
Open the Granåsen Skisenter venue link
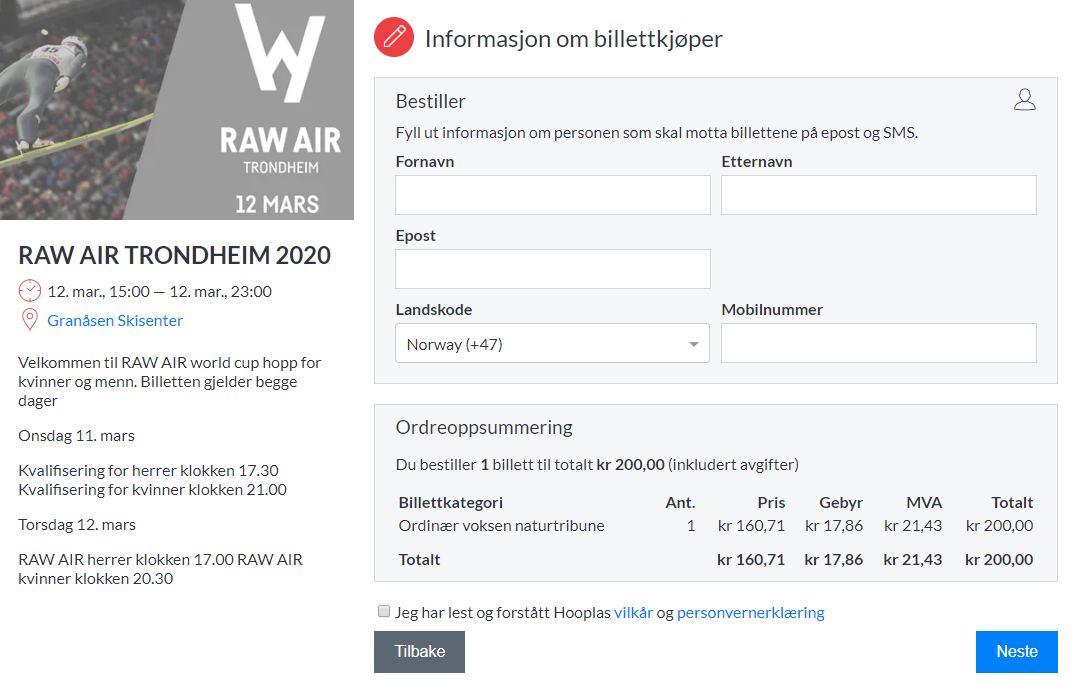115,321
